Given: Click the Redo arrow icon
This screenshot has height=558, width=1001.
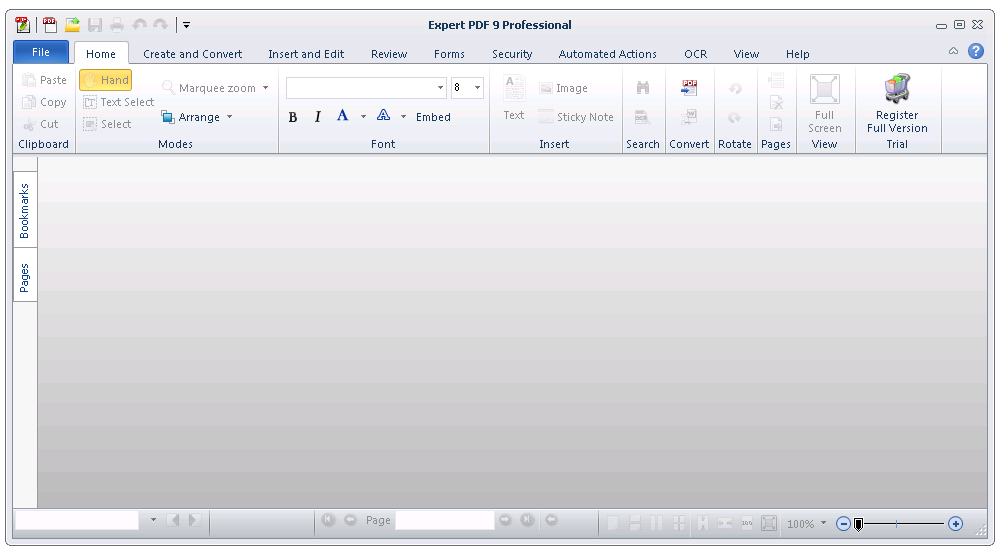Looking at the screenshot, I should 160,25.
